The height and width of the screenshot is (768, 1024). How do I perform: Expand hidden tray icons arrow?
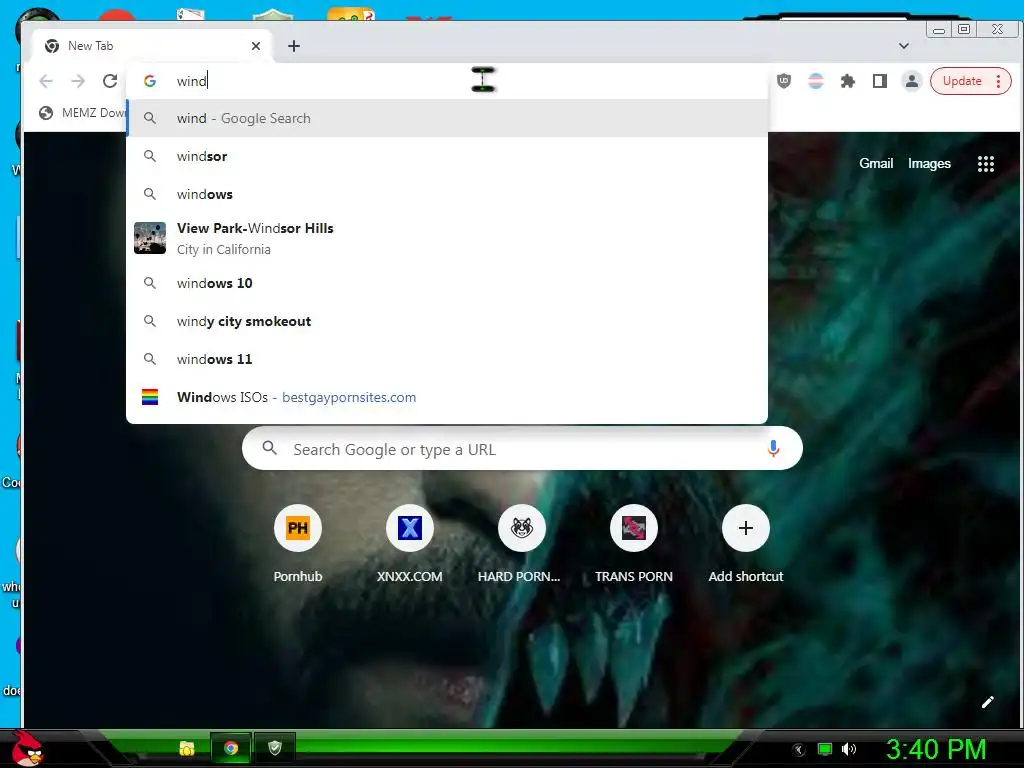tap(798, 749)
